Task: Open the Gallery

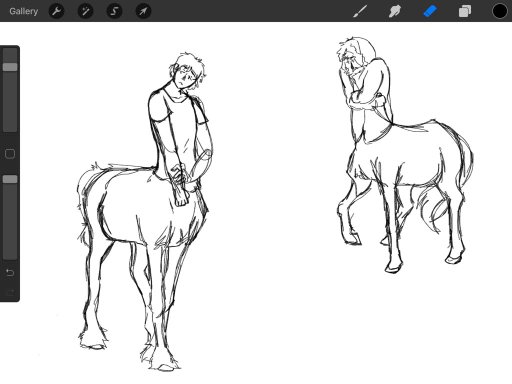Action: pos(23,11)
